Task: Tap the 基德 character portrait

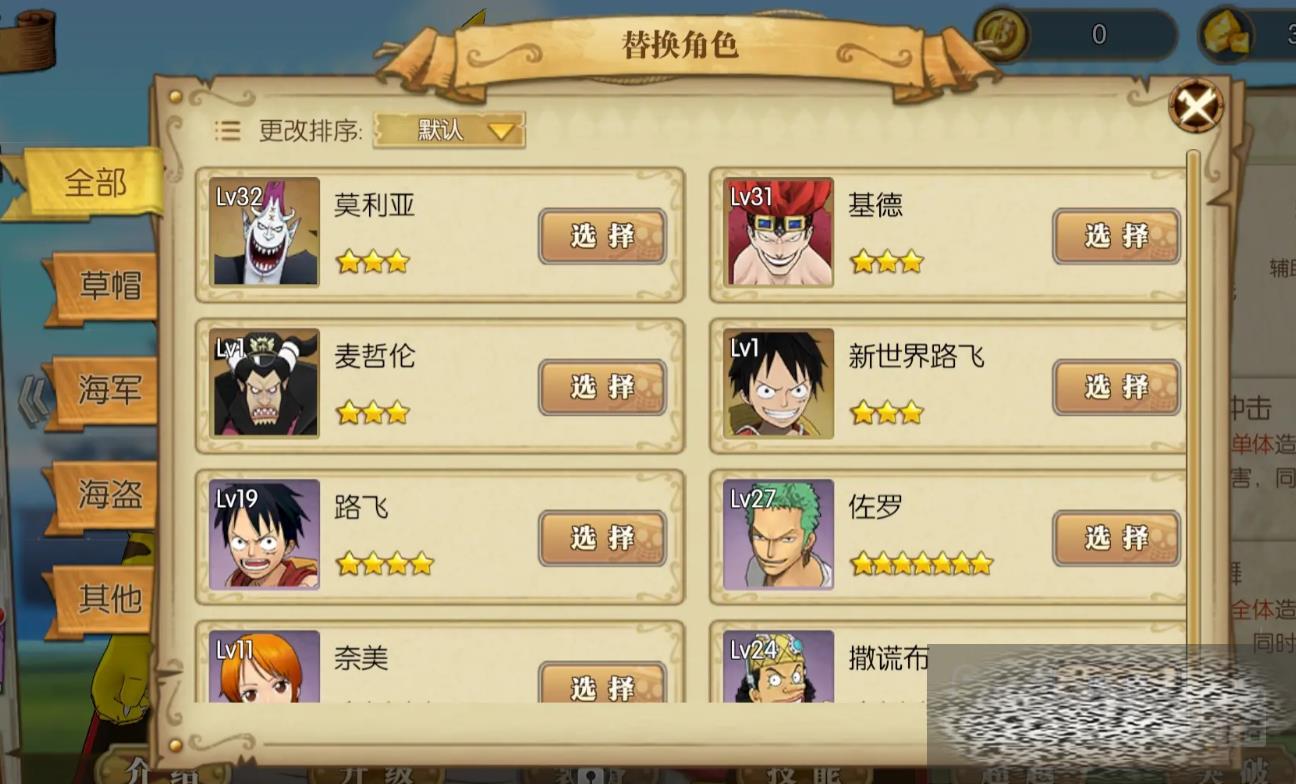Action: coord(780,232)
